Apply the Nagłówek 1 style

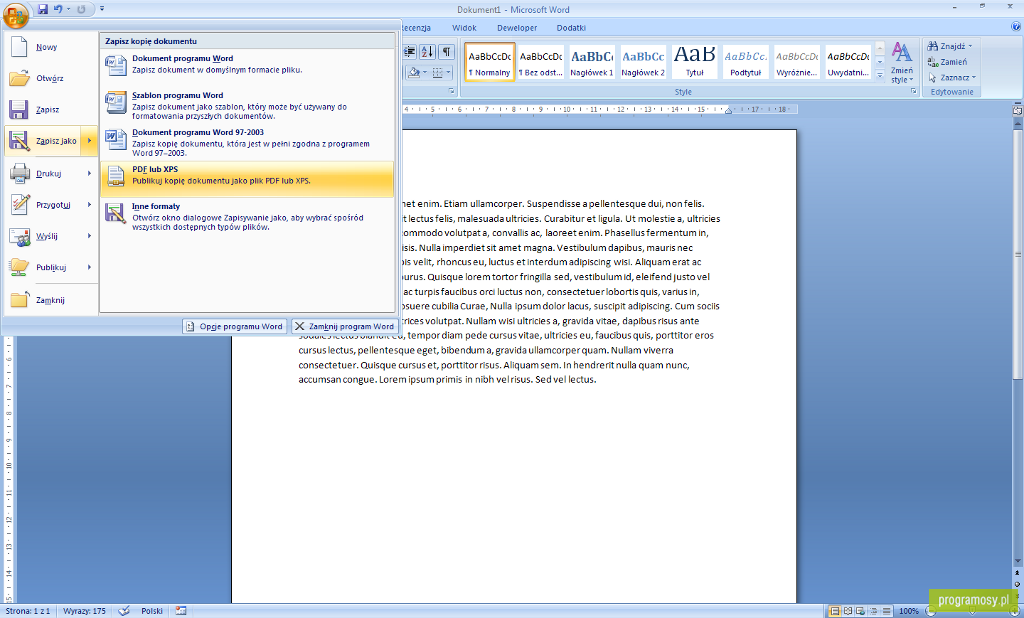[x=592, y=62]
